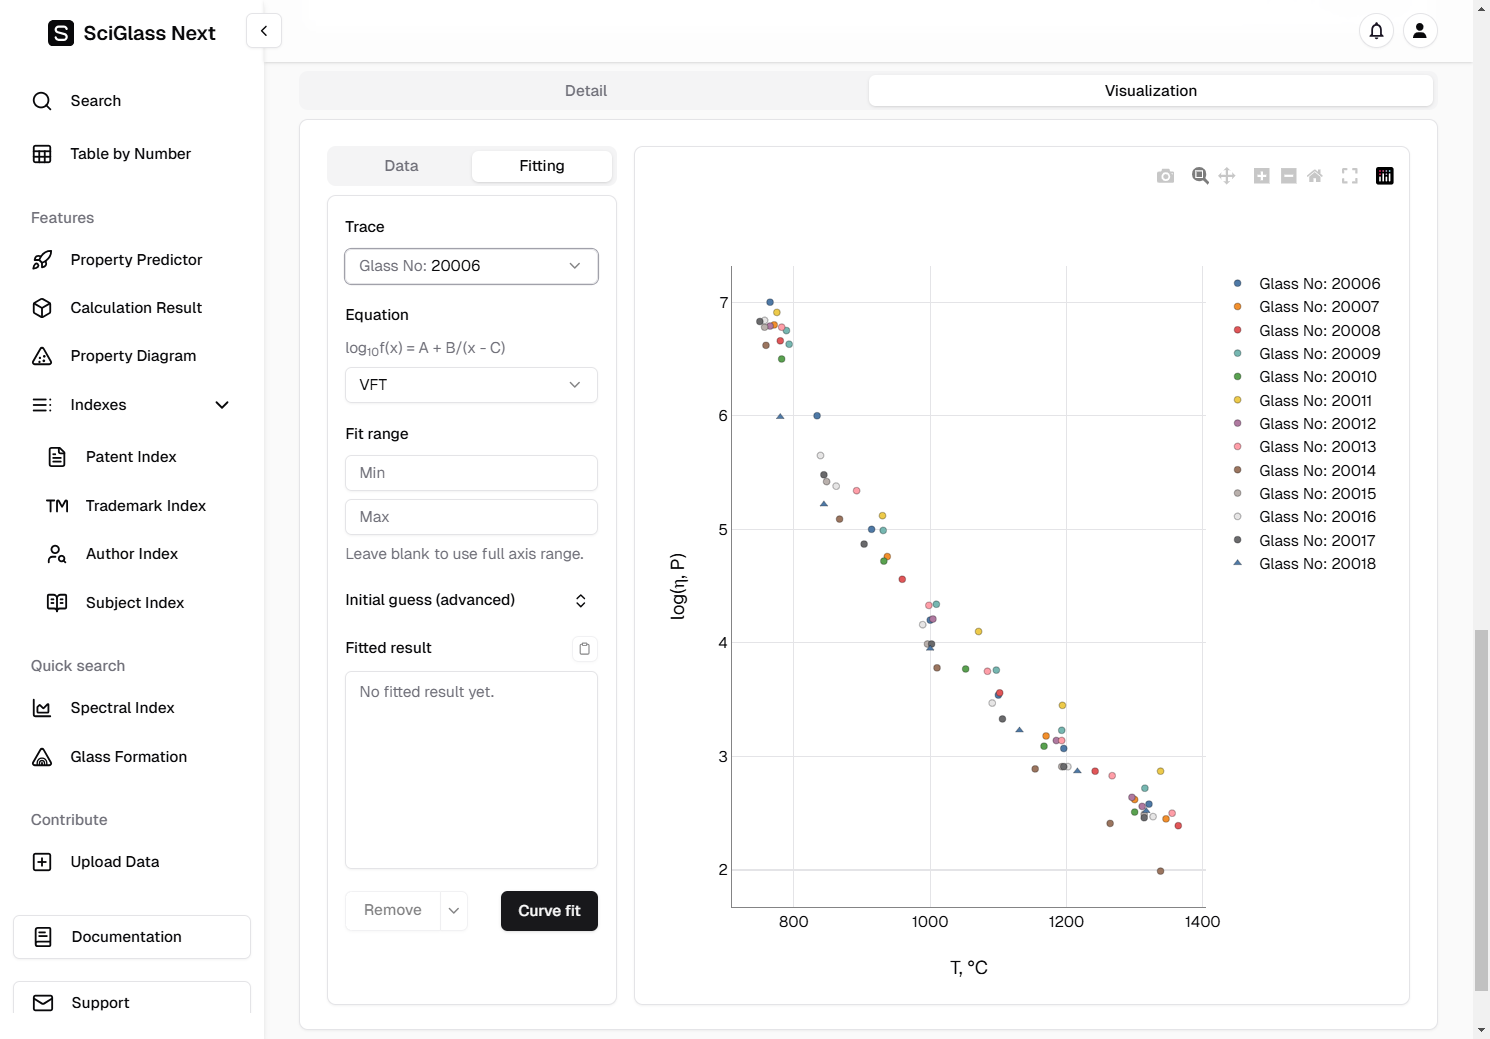Viewport: 1490px width, 1039px height.
Task: Toggle Glass No: 20012 trace visibility
Action: tap(1317, 424)
